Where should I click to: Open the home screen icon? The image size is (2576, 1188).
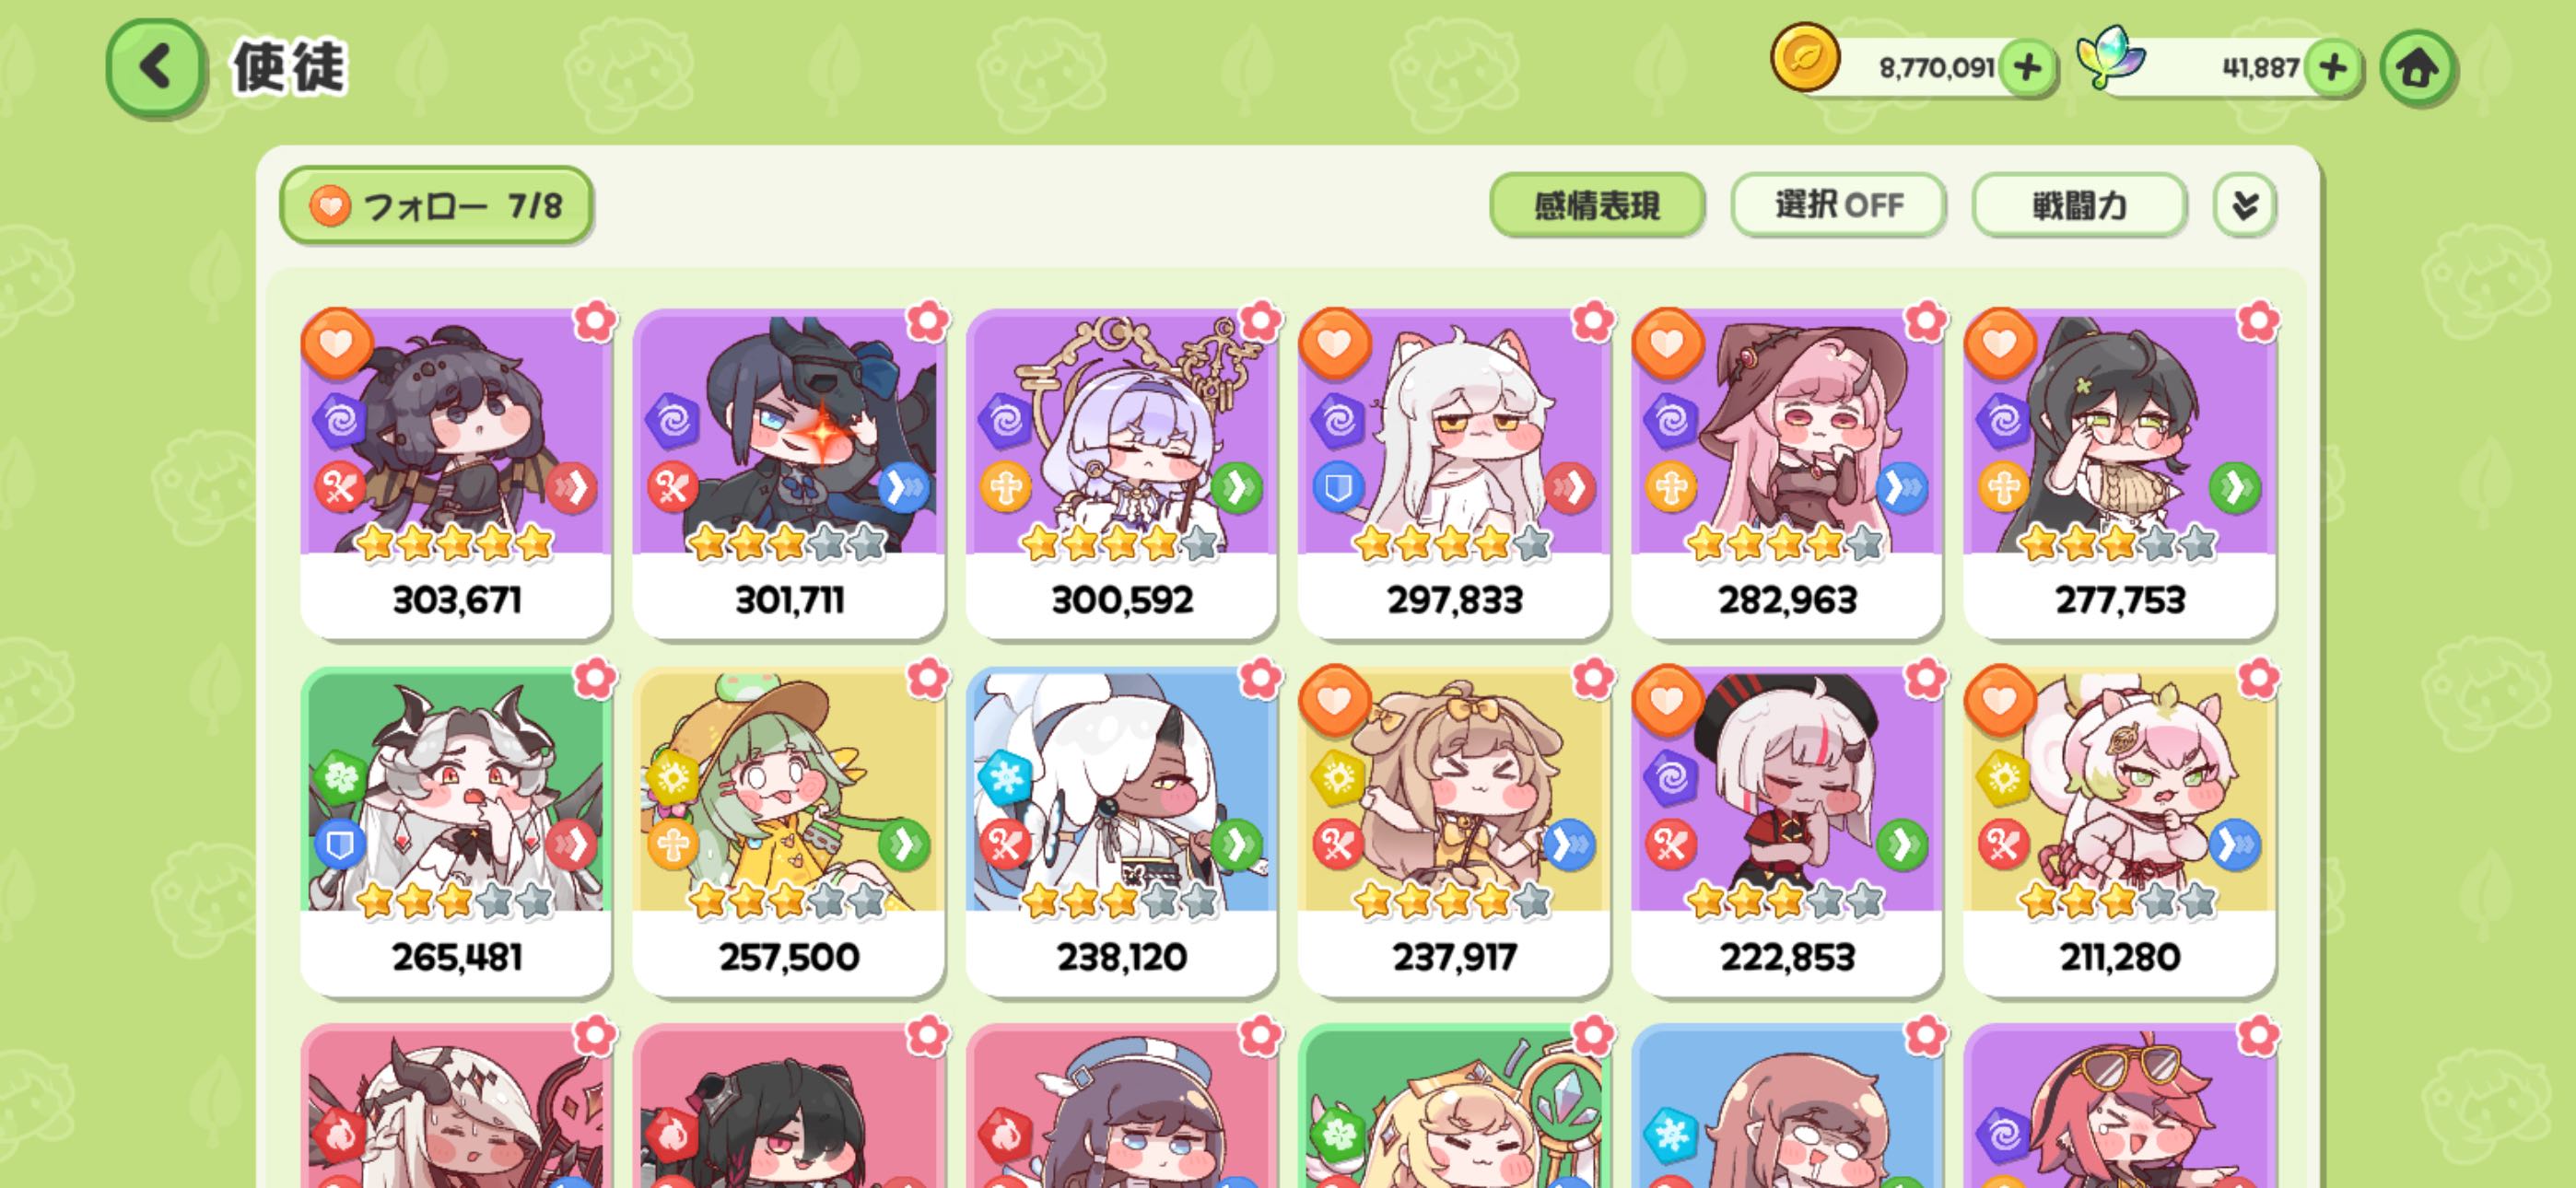2417,68
